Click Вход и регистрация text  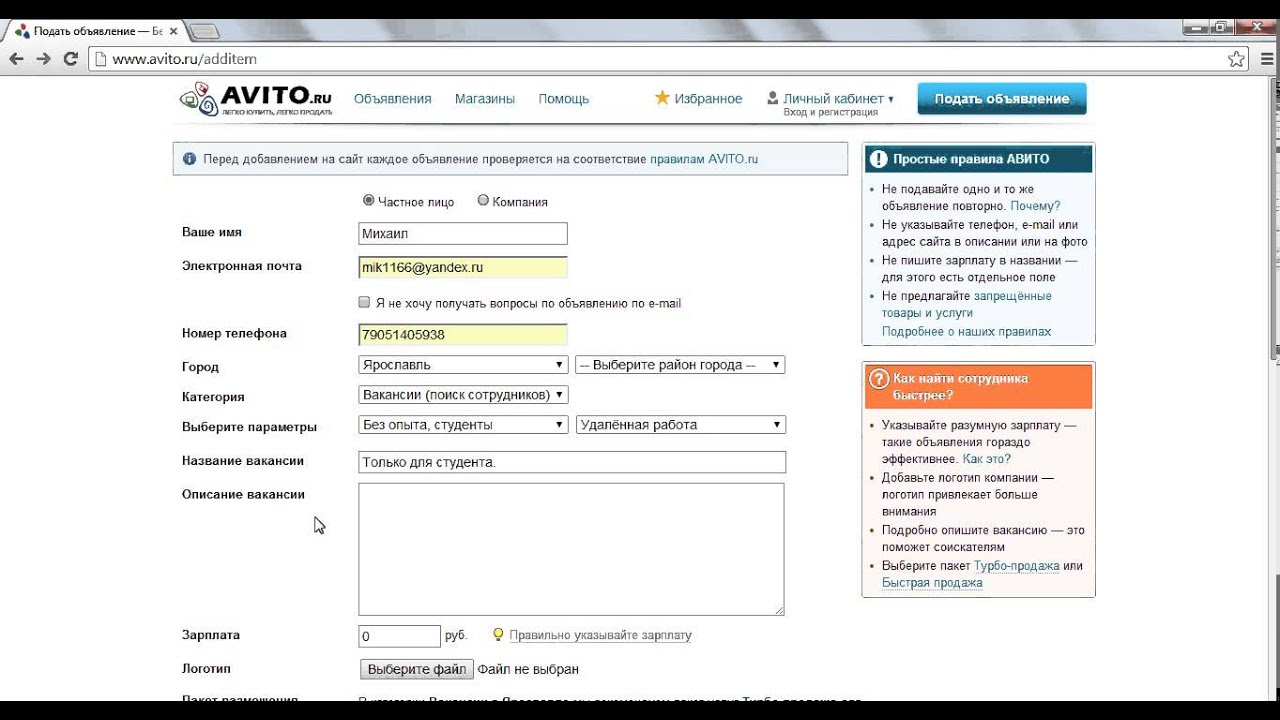point(830,113)
